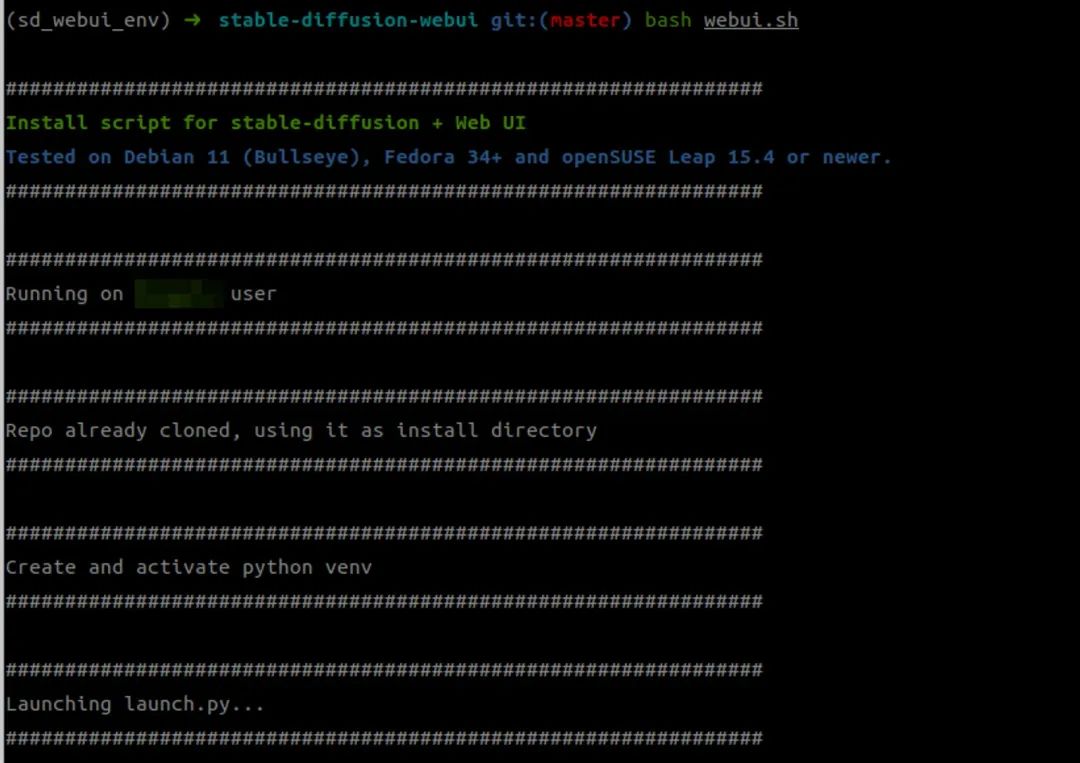Click the 'Running on' text

pos(64,294)
